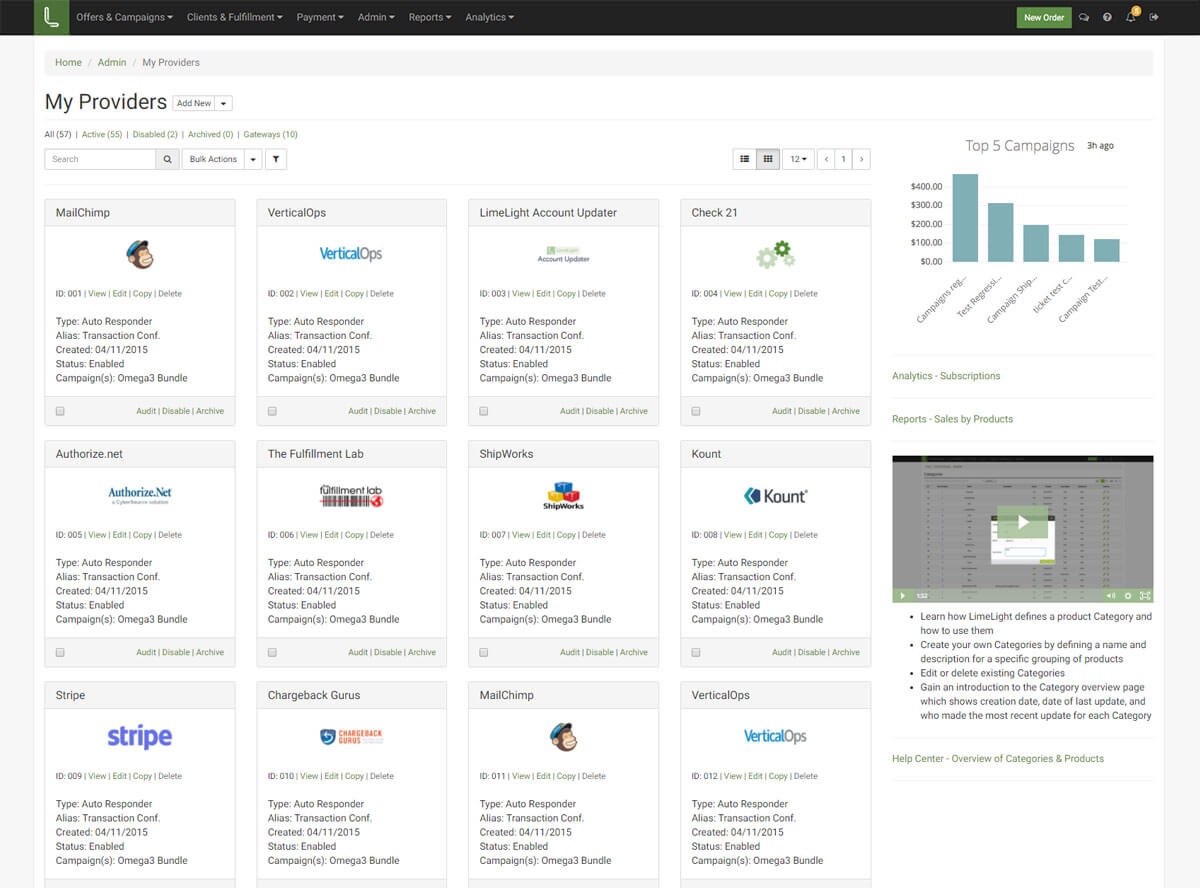
Task: Click the Authorize.Net logo
Action: click(140, 495)
